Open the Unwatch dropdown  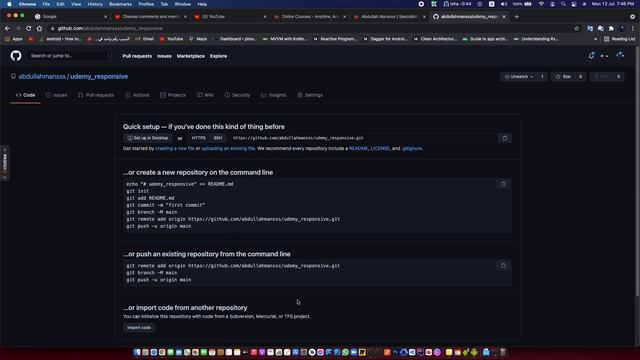tap(519, 77)
